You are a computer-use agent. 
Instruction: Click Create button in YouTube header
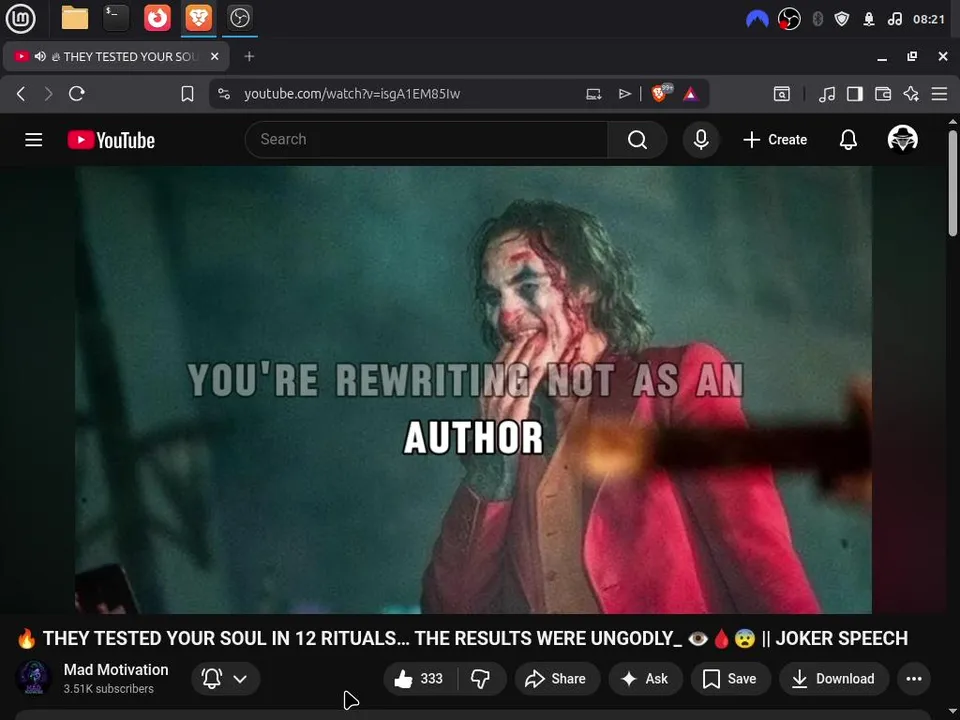pyautogui.click(x=774, y=140)
